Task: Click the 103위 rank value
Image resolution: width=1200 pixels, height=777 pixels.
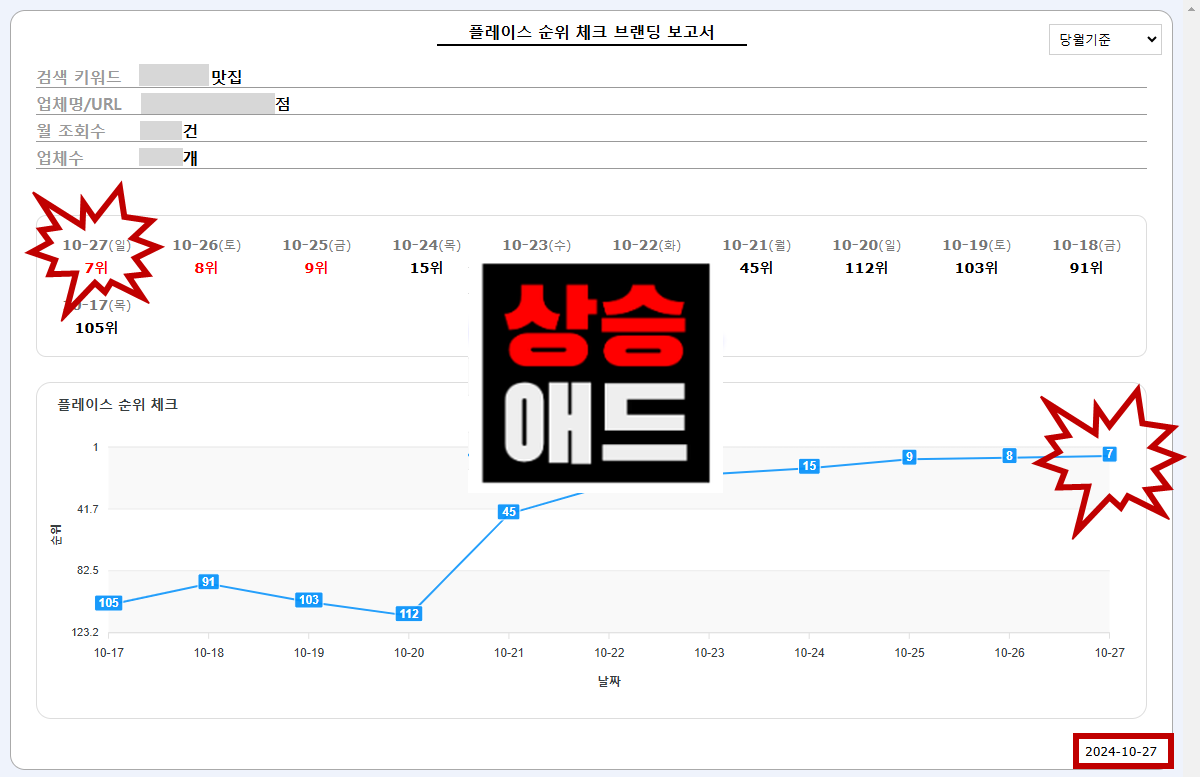Action: 977,268
